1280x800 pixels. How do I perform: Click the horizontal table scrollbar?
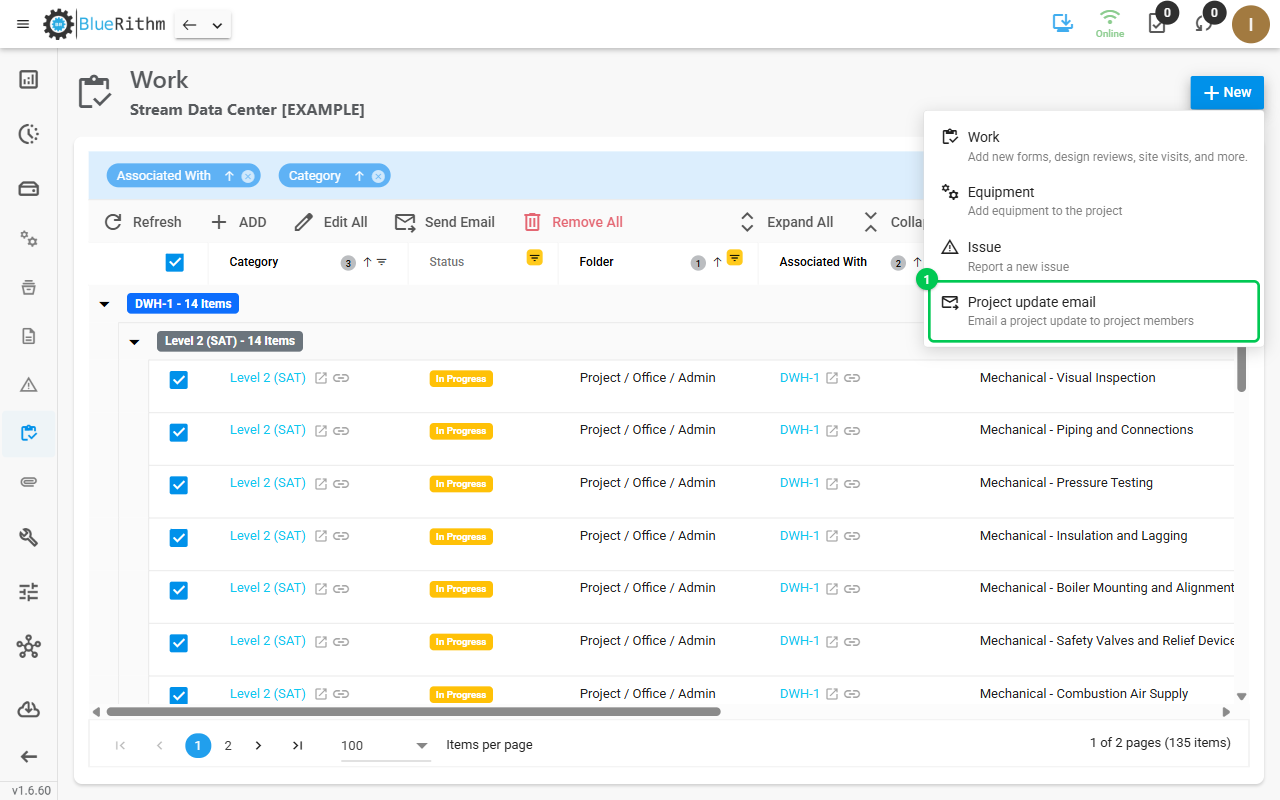click(413, 712)
